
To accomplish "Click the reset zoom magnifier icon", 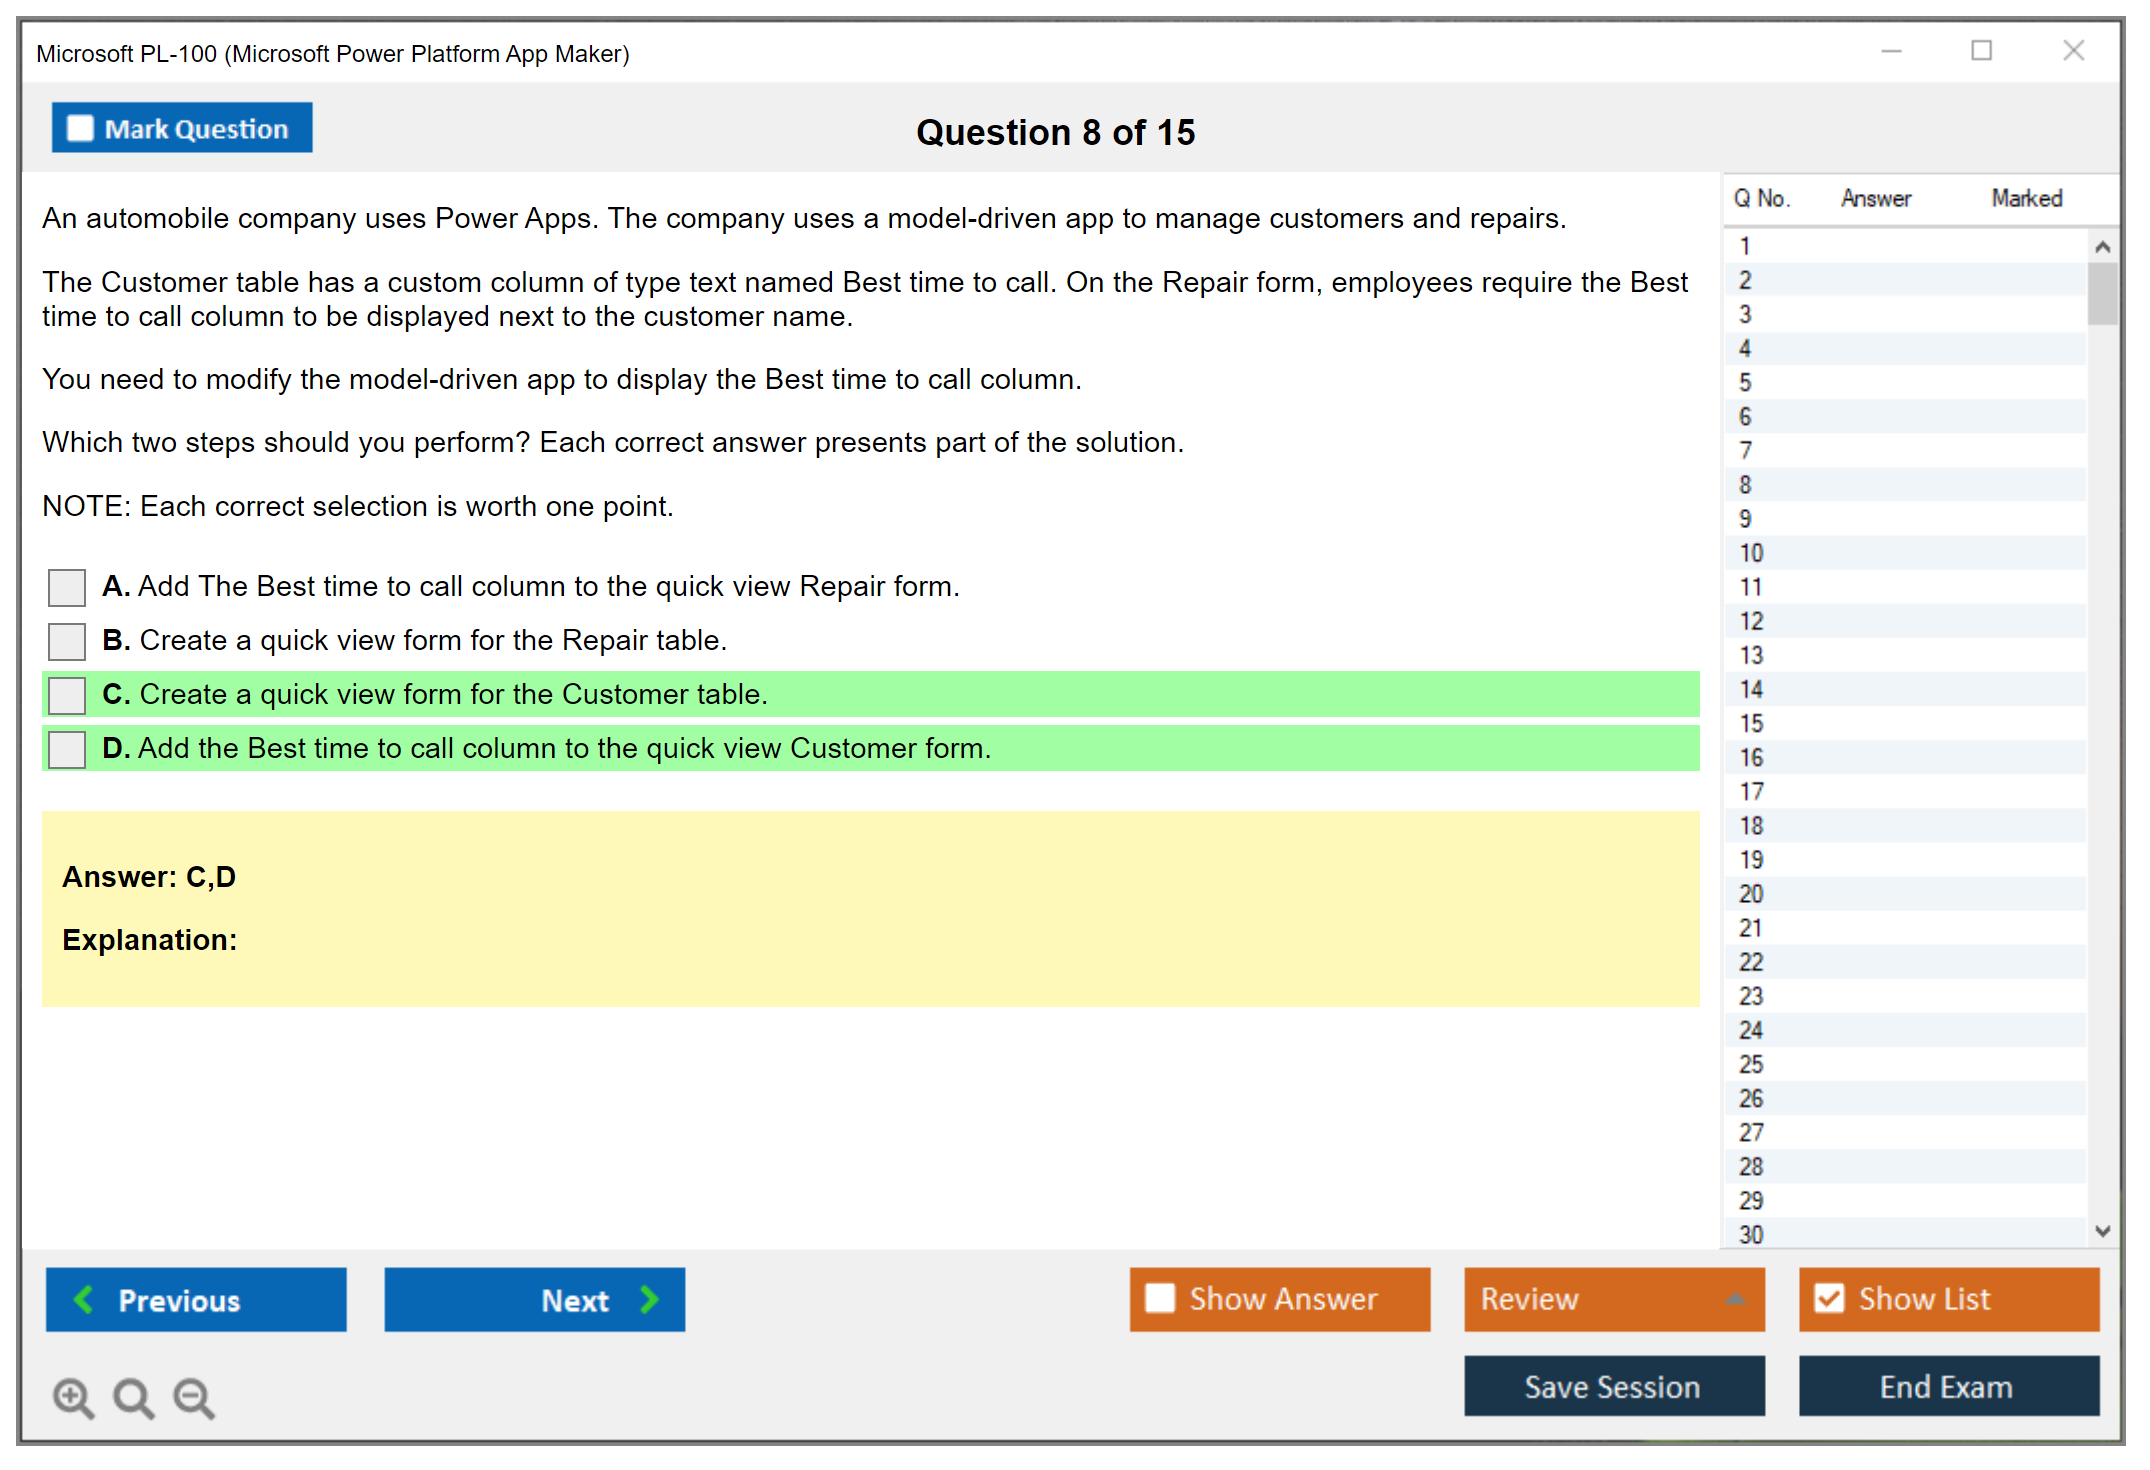I will (x=133, y=1397).
